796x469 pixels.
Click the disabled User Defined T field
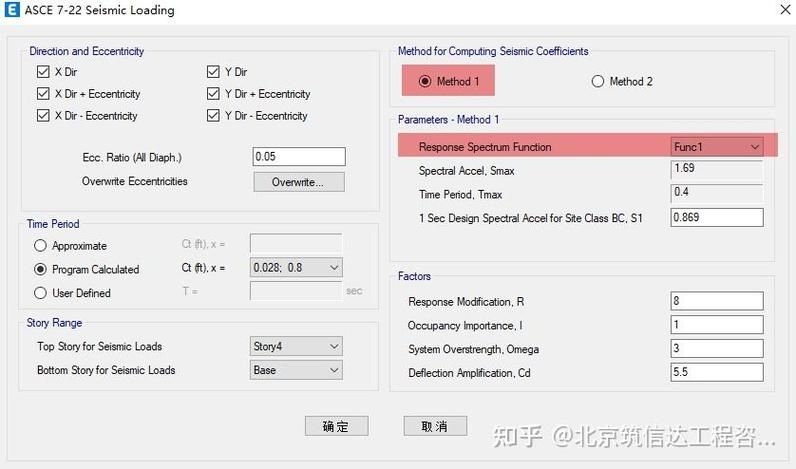pyautogui.click(x=296, y=291)
